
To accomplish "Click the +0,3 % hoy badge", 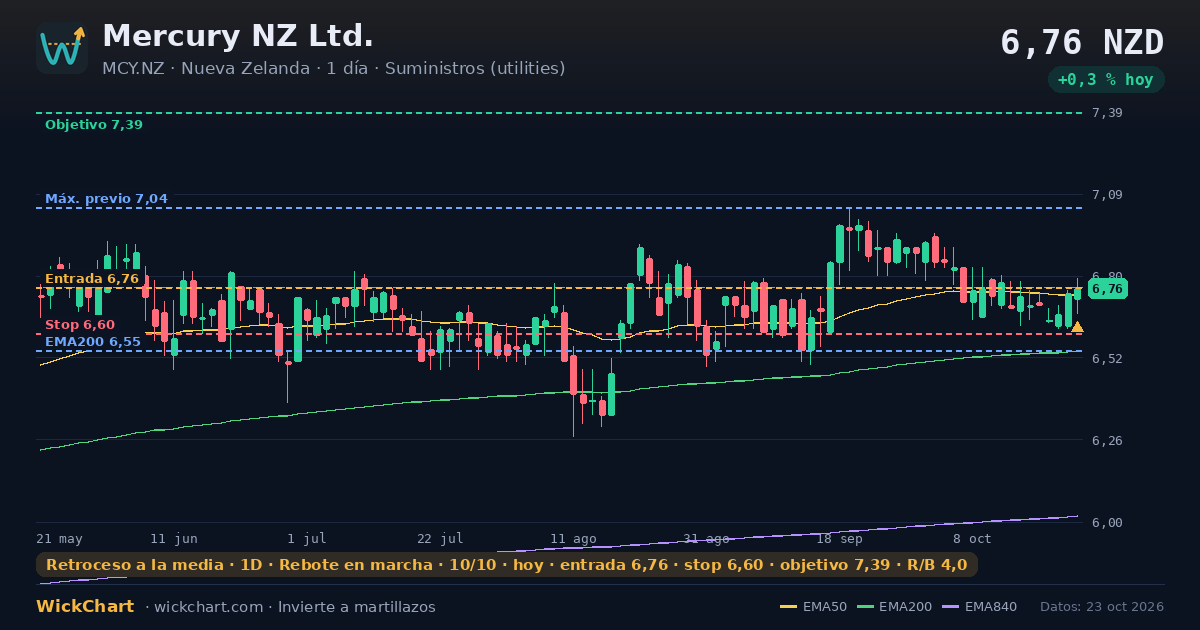I will click(1106, 80).
